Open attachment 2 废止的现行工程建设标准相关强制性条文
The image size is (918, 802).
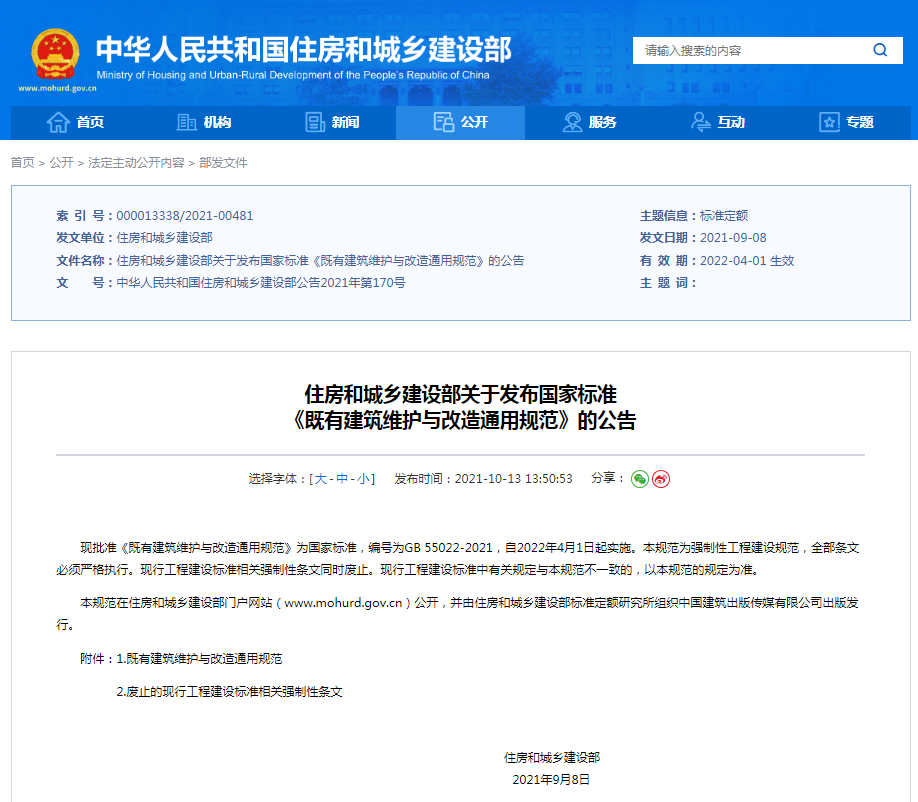[x=229, y=692]
